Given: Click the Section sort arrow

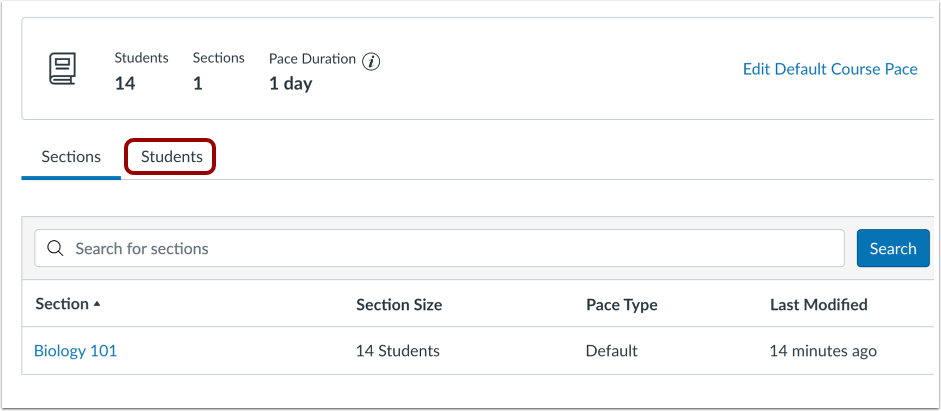Looking at the screenshot, I should coord(97,304).
